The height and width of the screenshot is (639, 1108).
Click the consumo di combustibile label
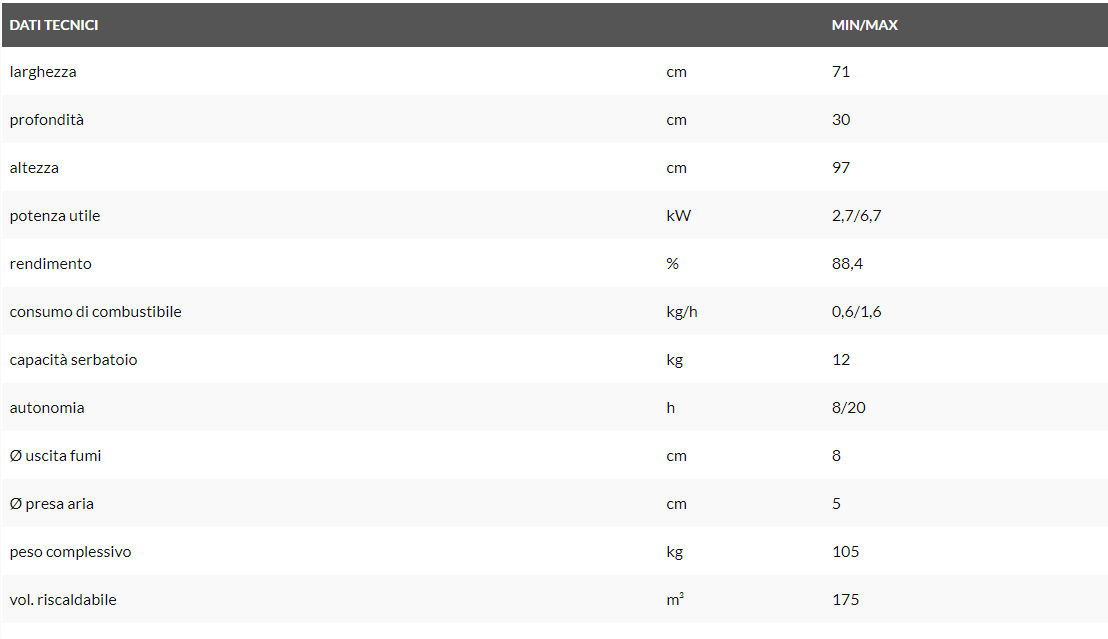click(95, 312)
